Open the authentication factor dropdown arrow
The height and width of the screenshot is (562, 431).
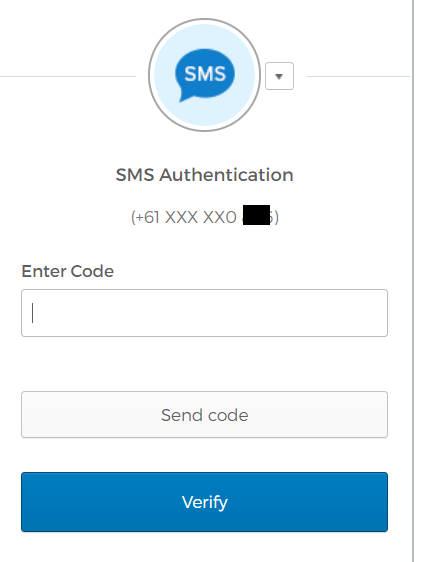pyautogui.click(x=279, y=76)
